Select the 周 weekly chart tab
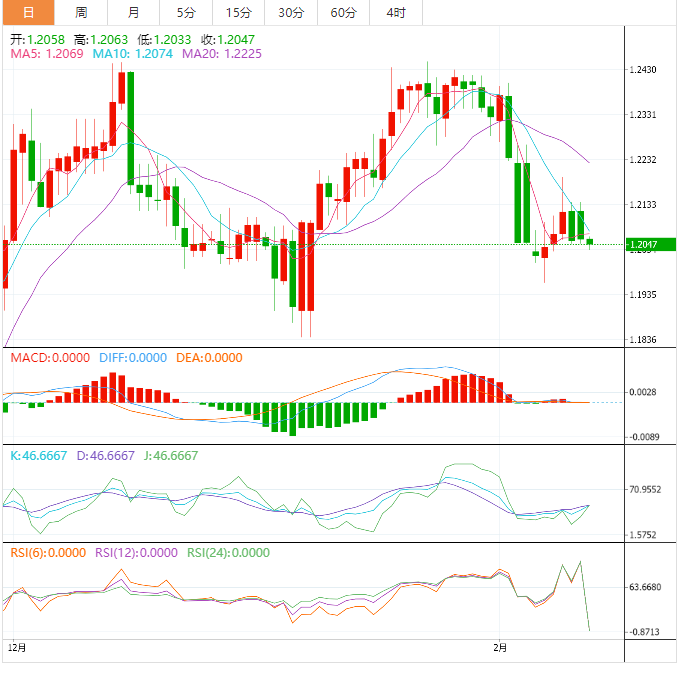Screen dimensions: 682x675 point(81,13)
